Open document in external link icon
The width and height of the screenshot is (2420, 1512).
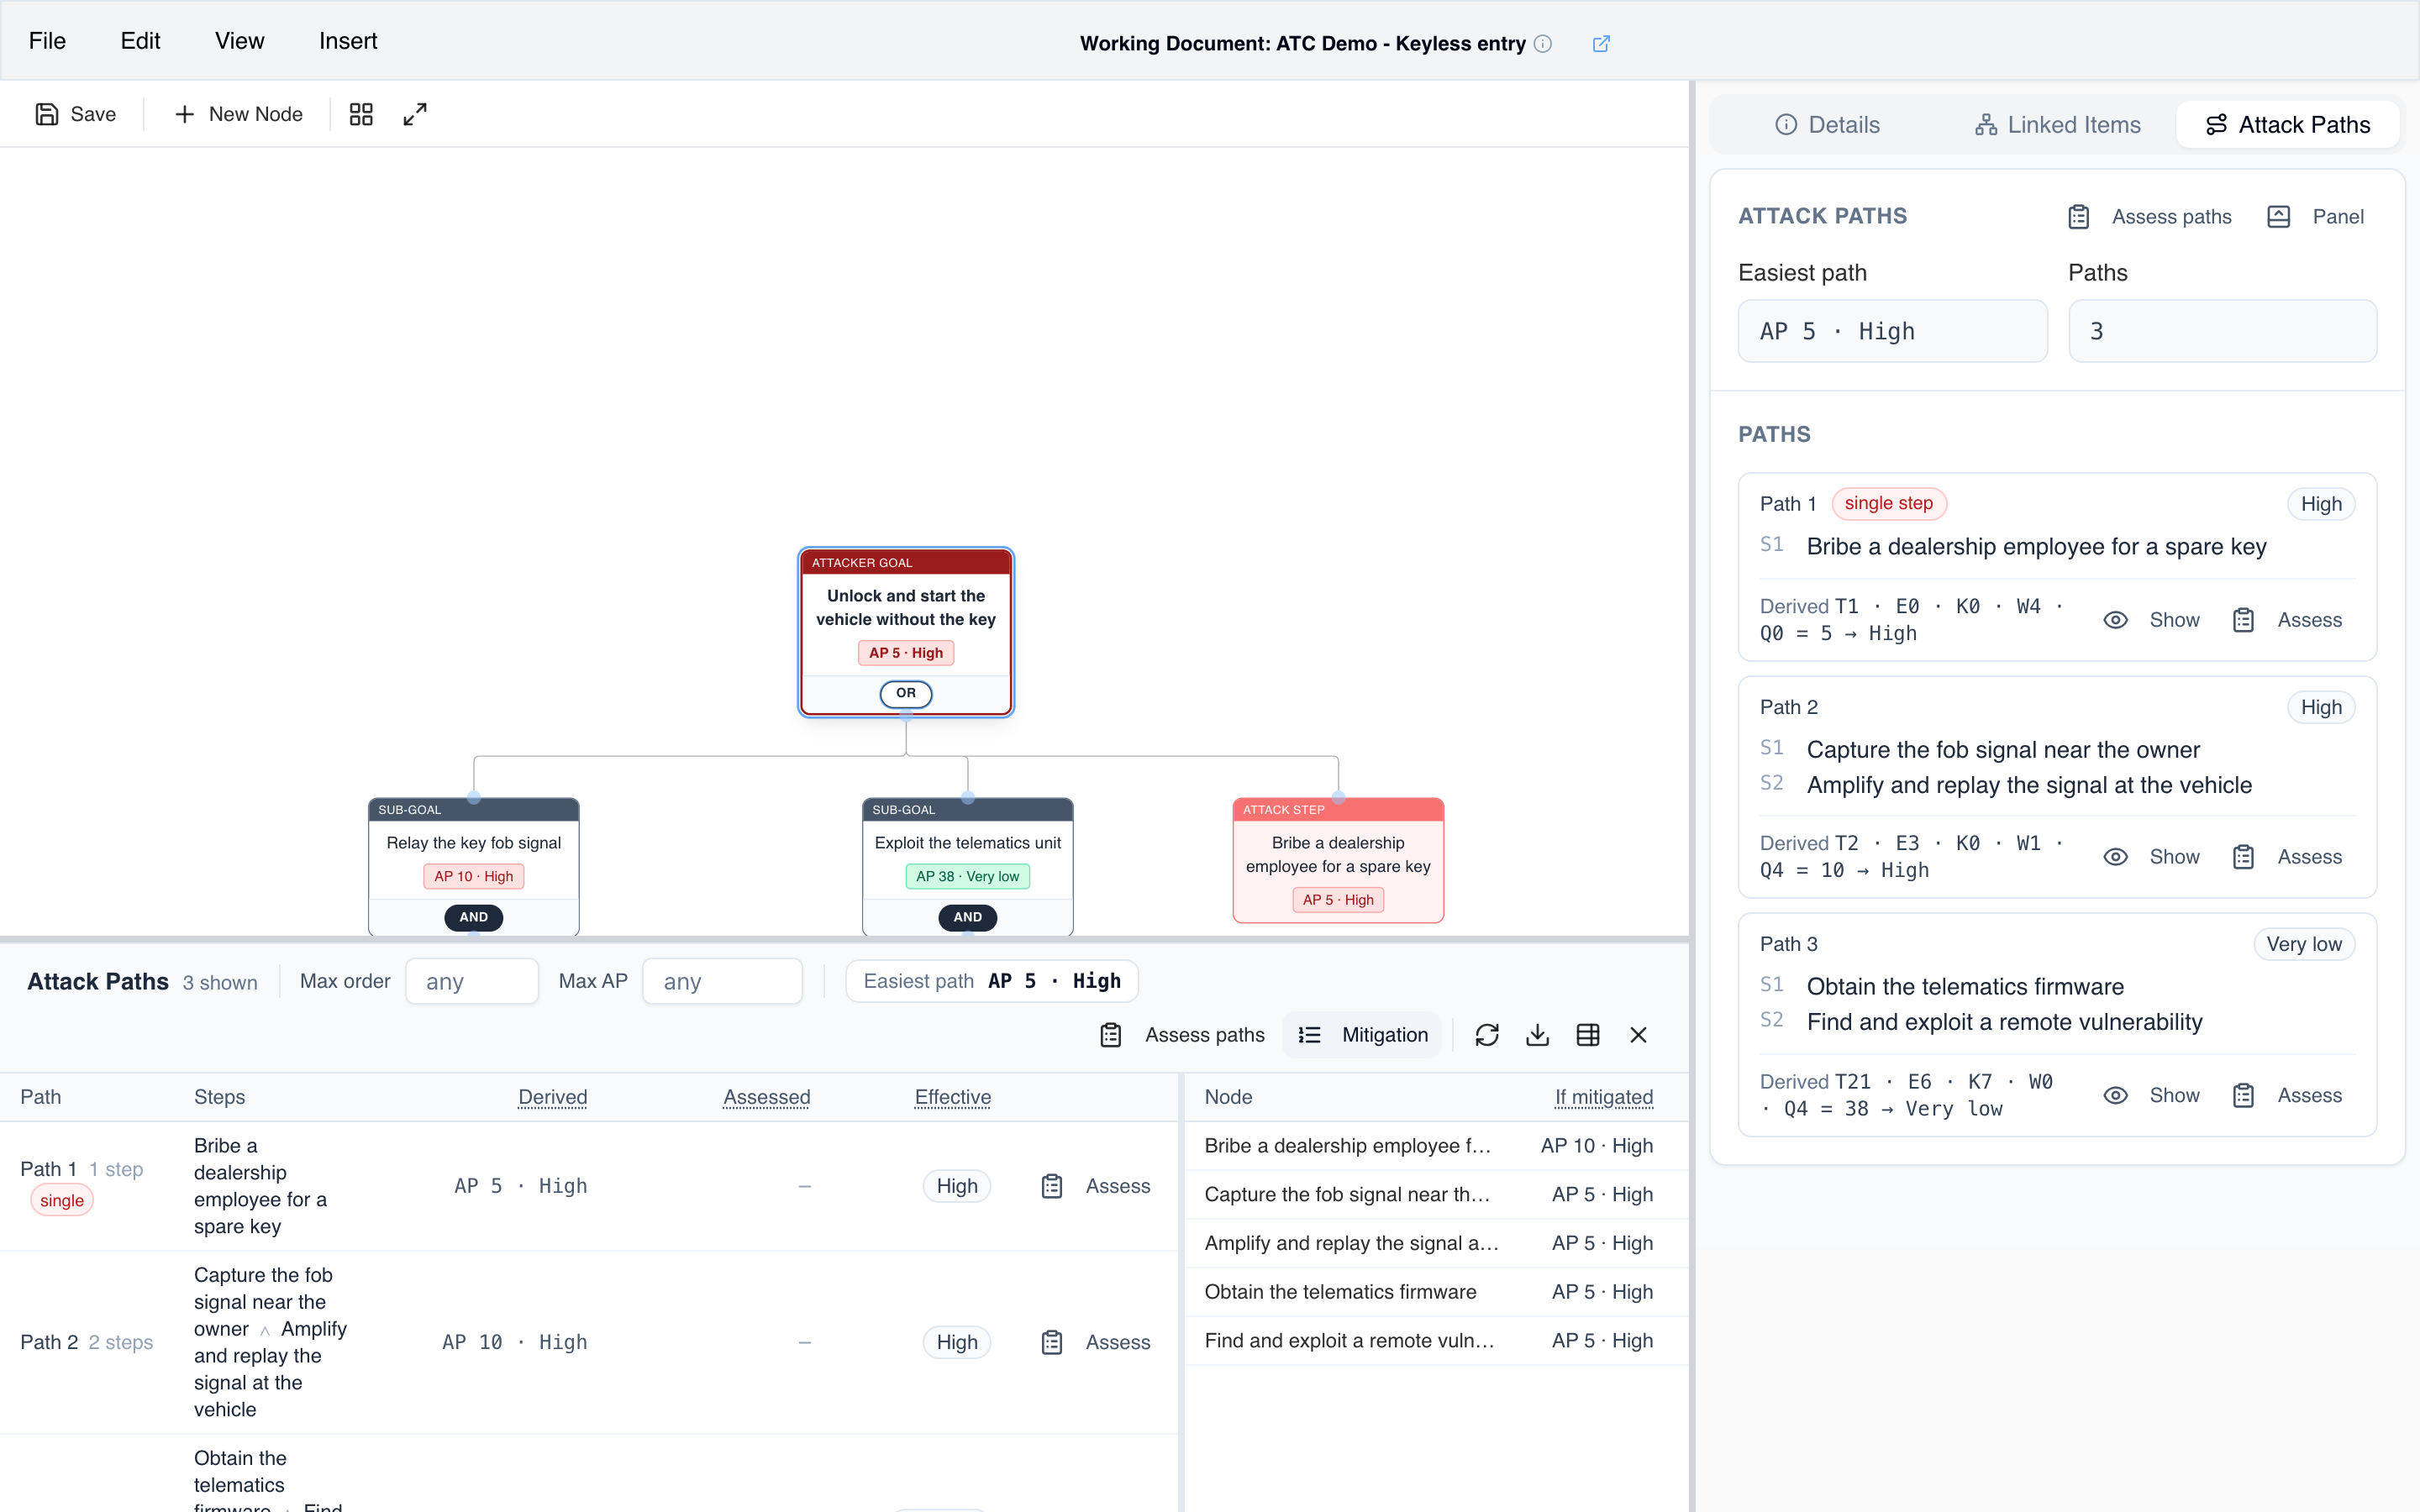1601,43
